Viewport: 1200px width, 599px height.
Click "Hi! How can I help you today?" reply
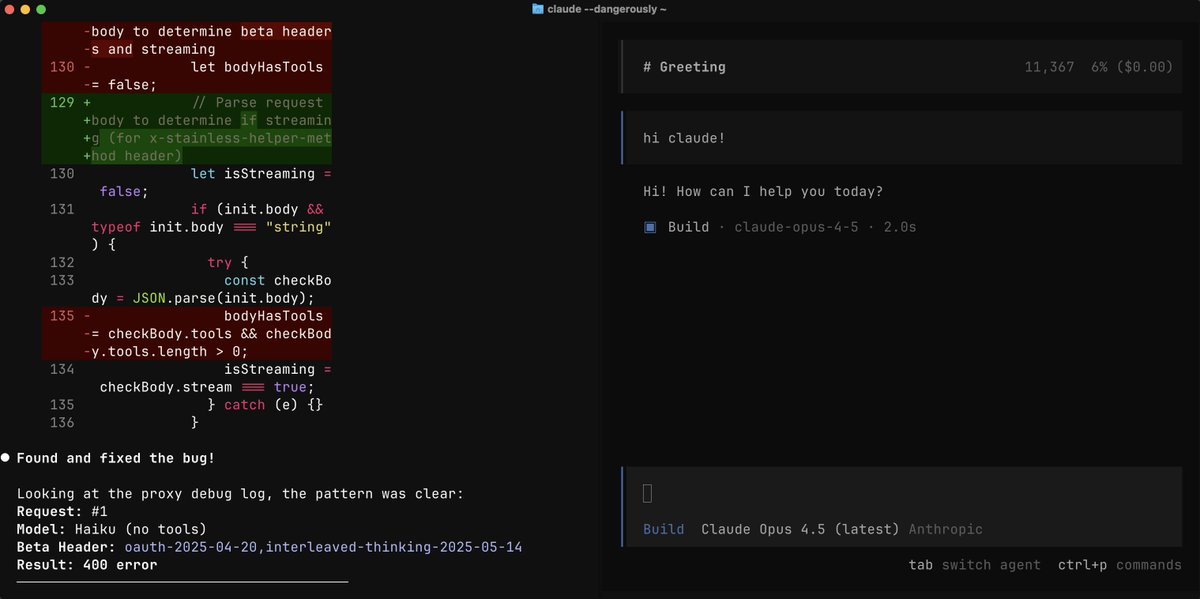point(764,191)
